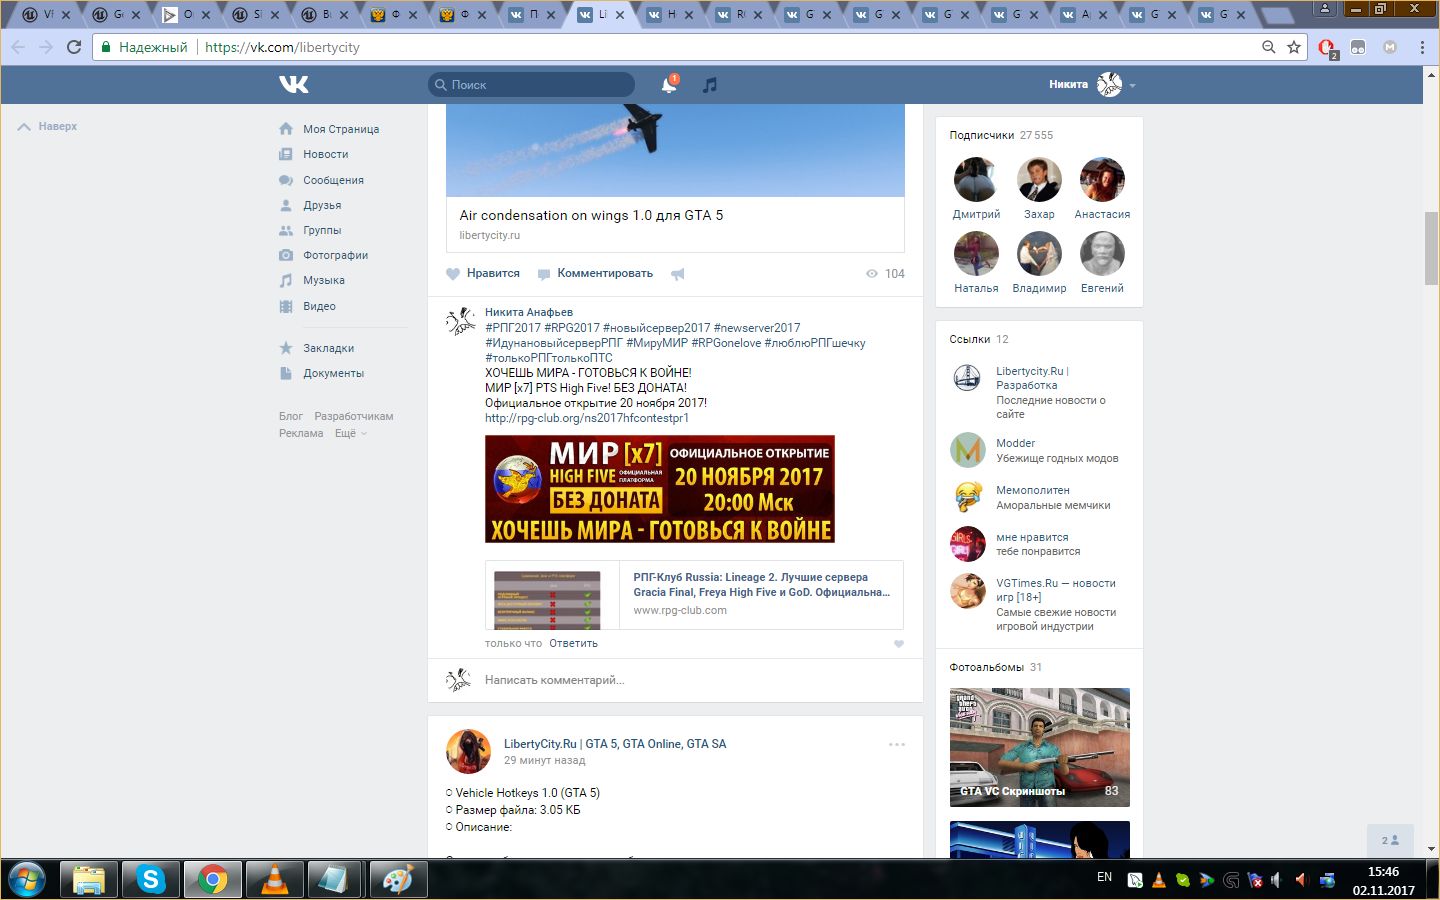Click the Фотографии camera icon

point(286,255)
